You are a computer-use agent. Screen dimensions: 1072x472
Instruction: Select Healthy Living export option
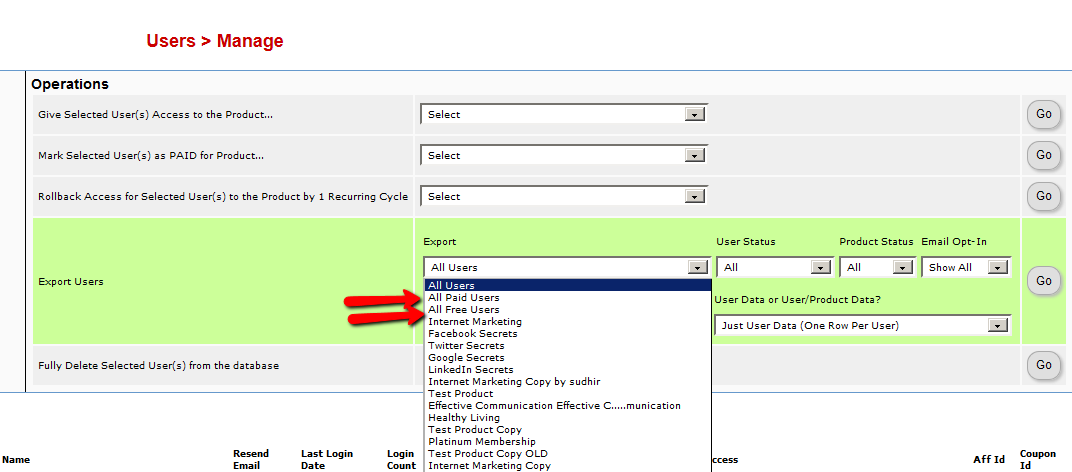click(x=464, y=418)
